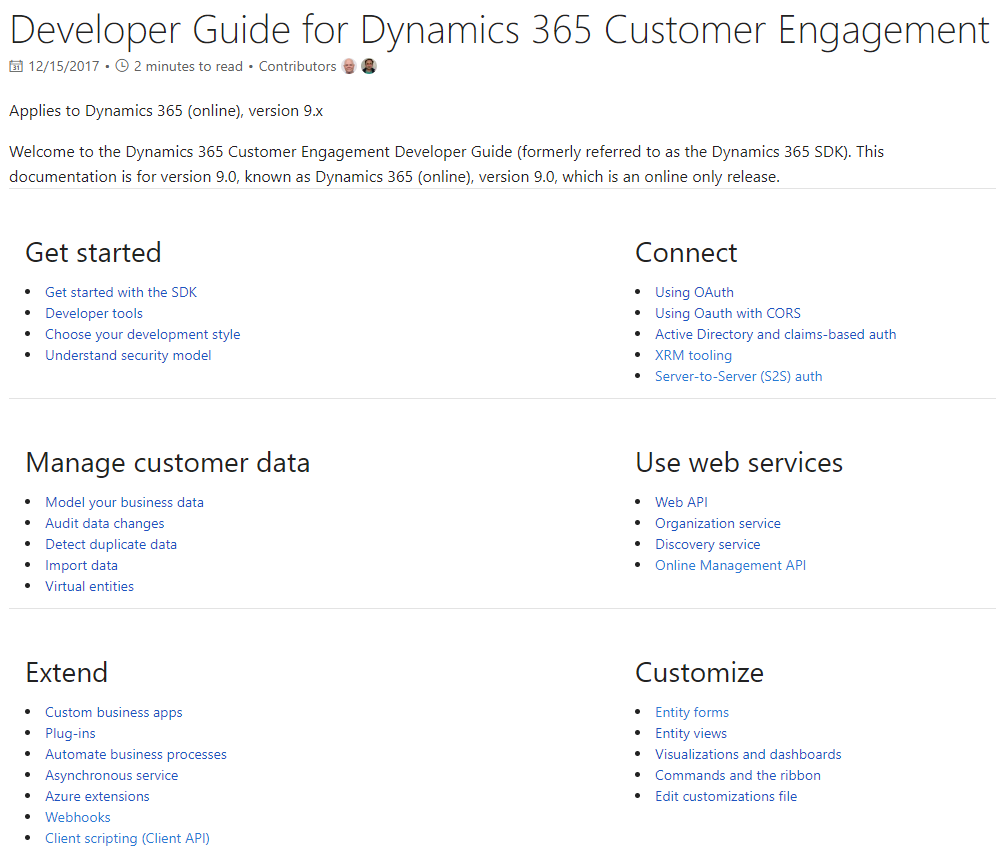Image resolution: width=996 pixels, height=860 pixels.
Task: Open Automate business processes link
Action: pos(136,754)
